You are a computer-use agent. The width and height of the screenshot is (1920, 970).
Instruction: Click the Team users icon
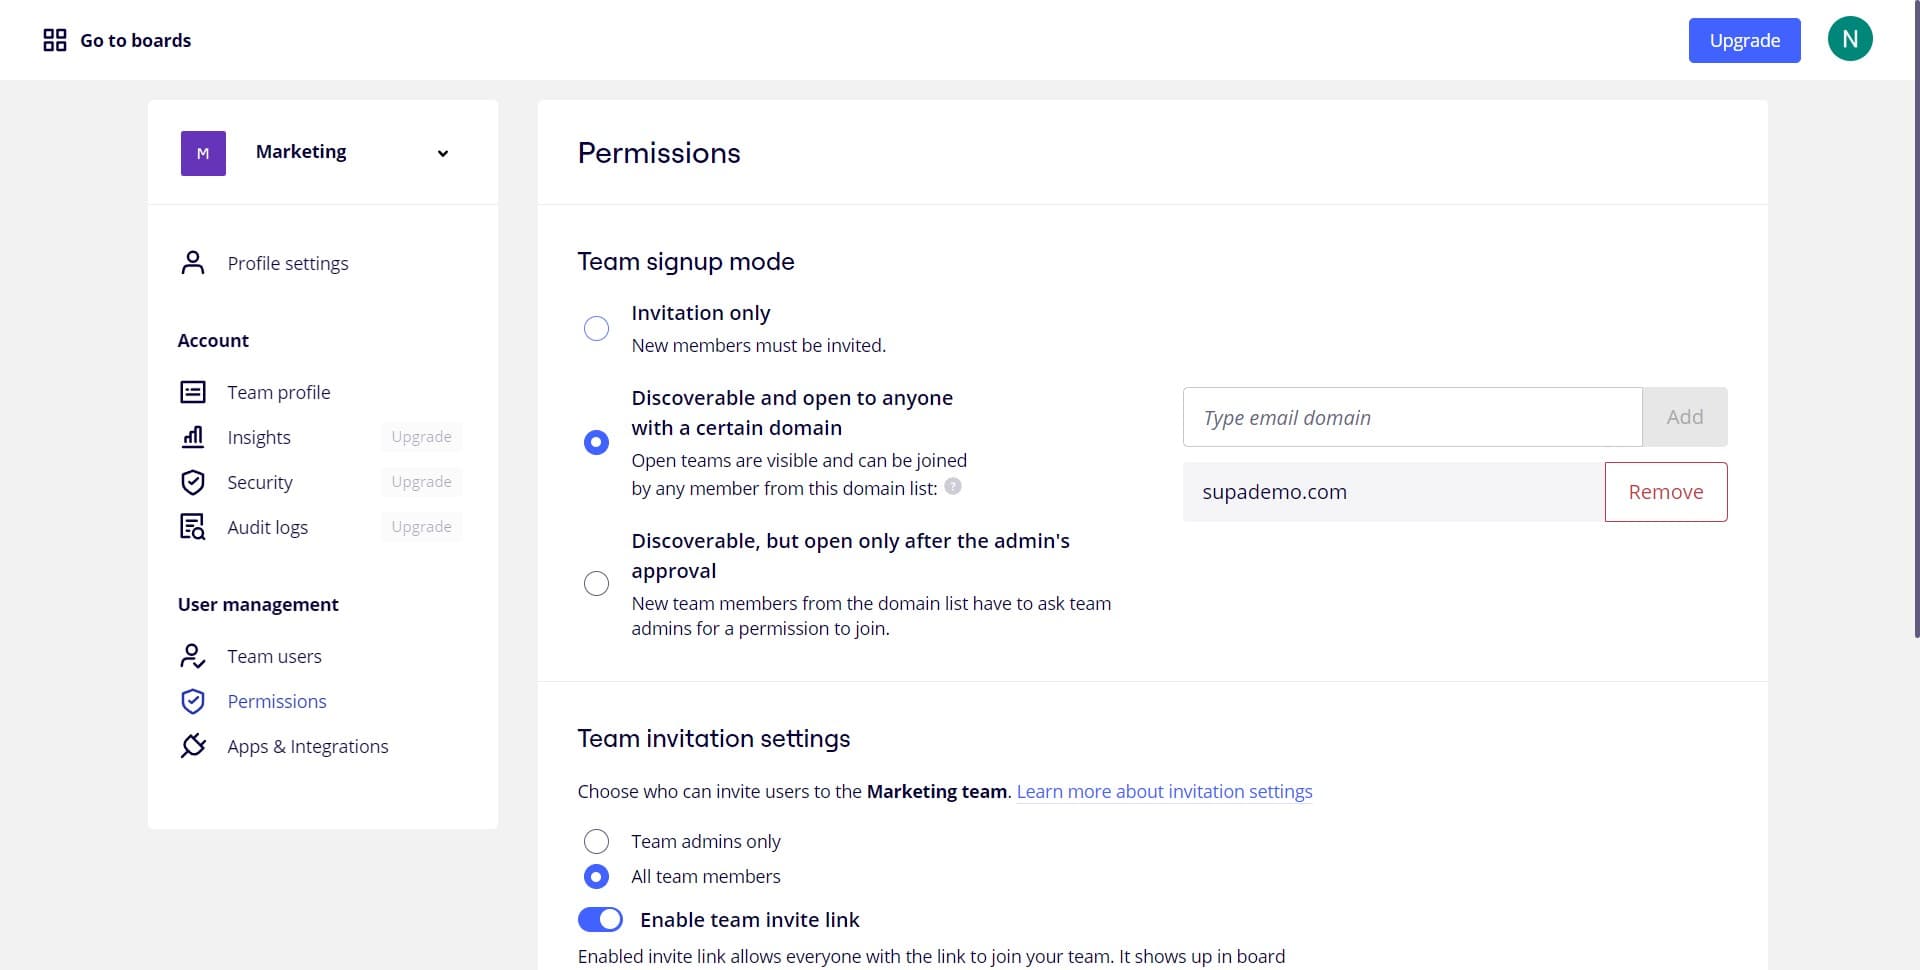192,656
